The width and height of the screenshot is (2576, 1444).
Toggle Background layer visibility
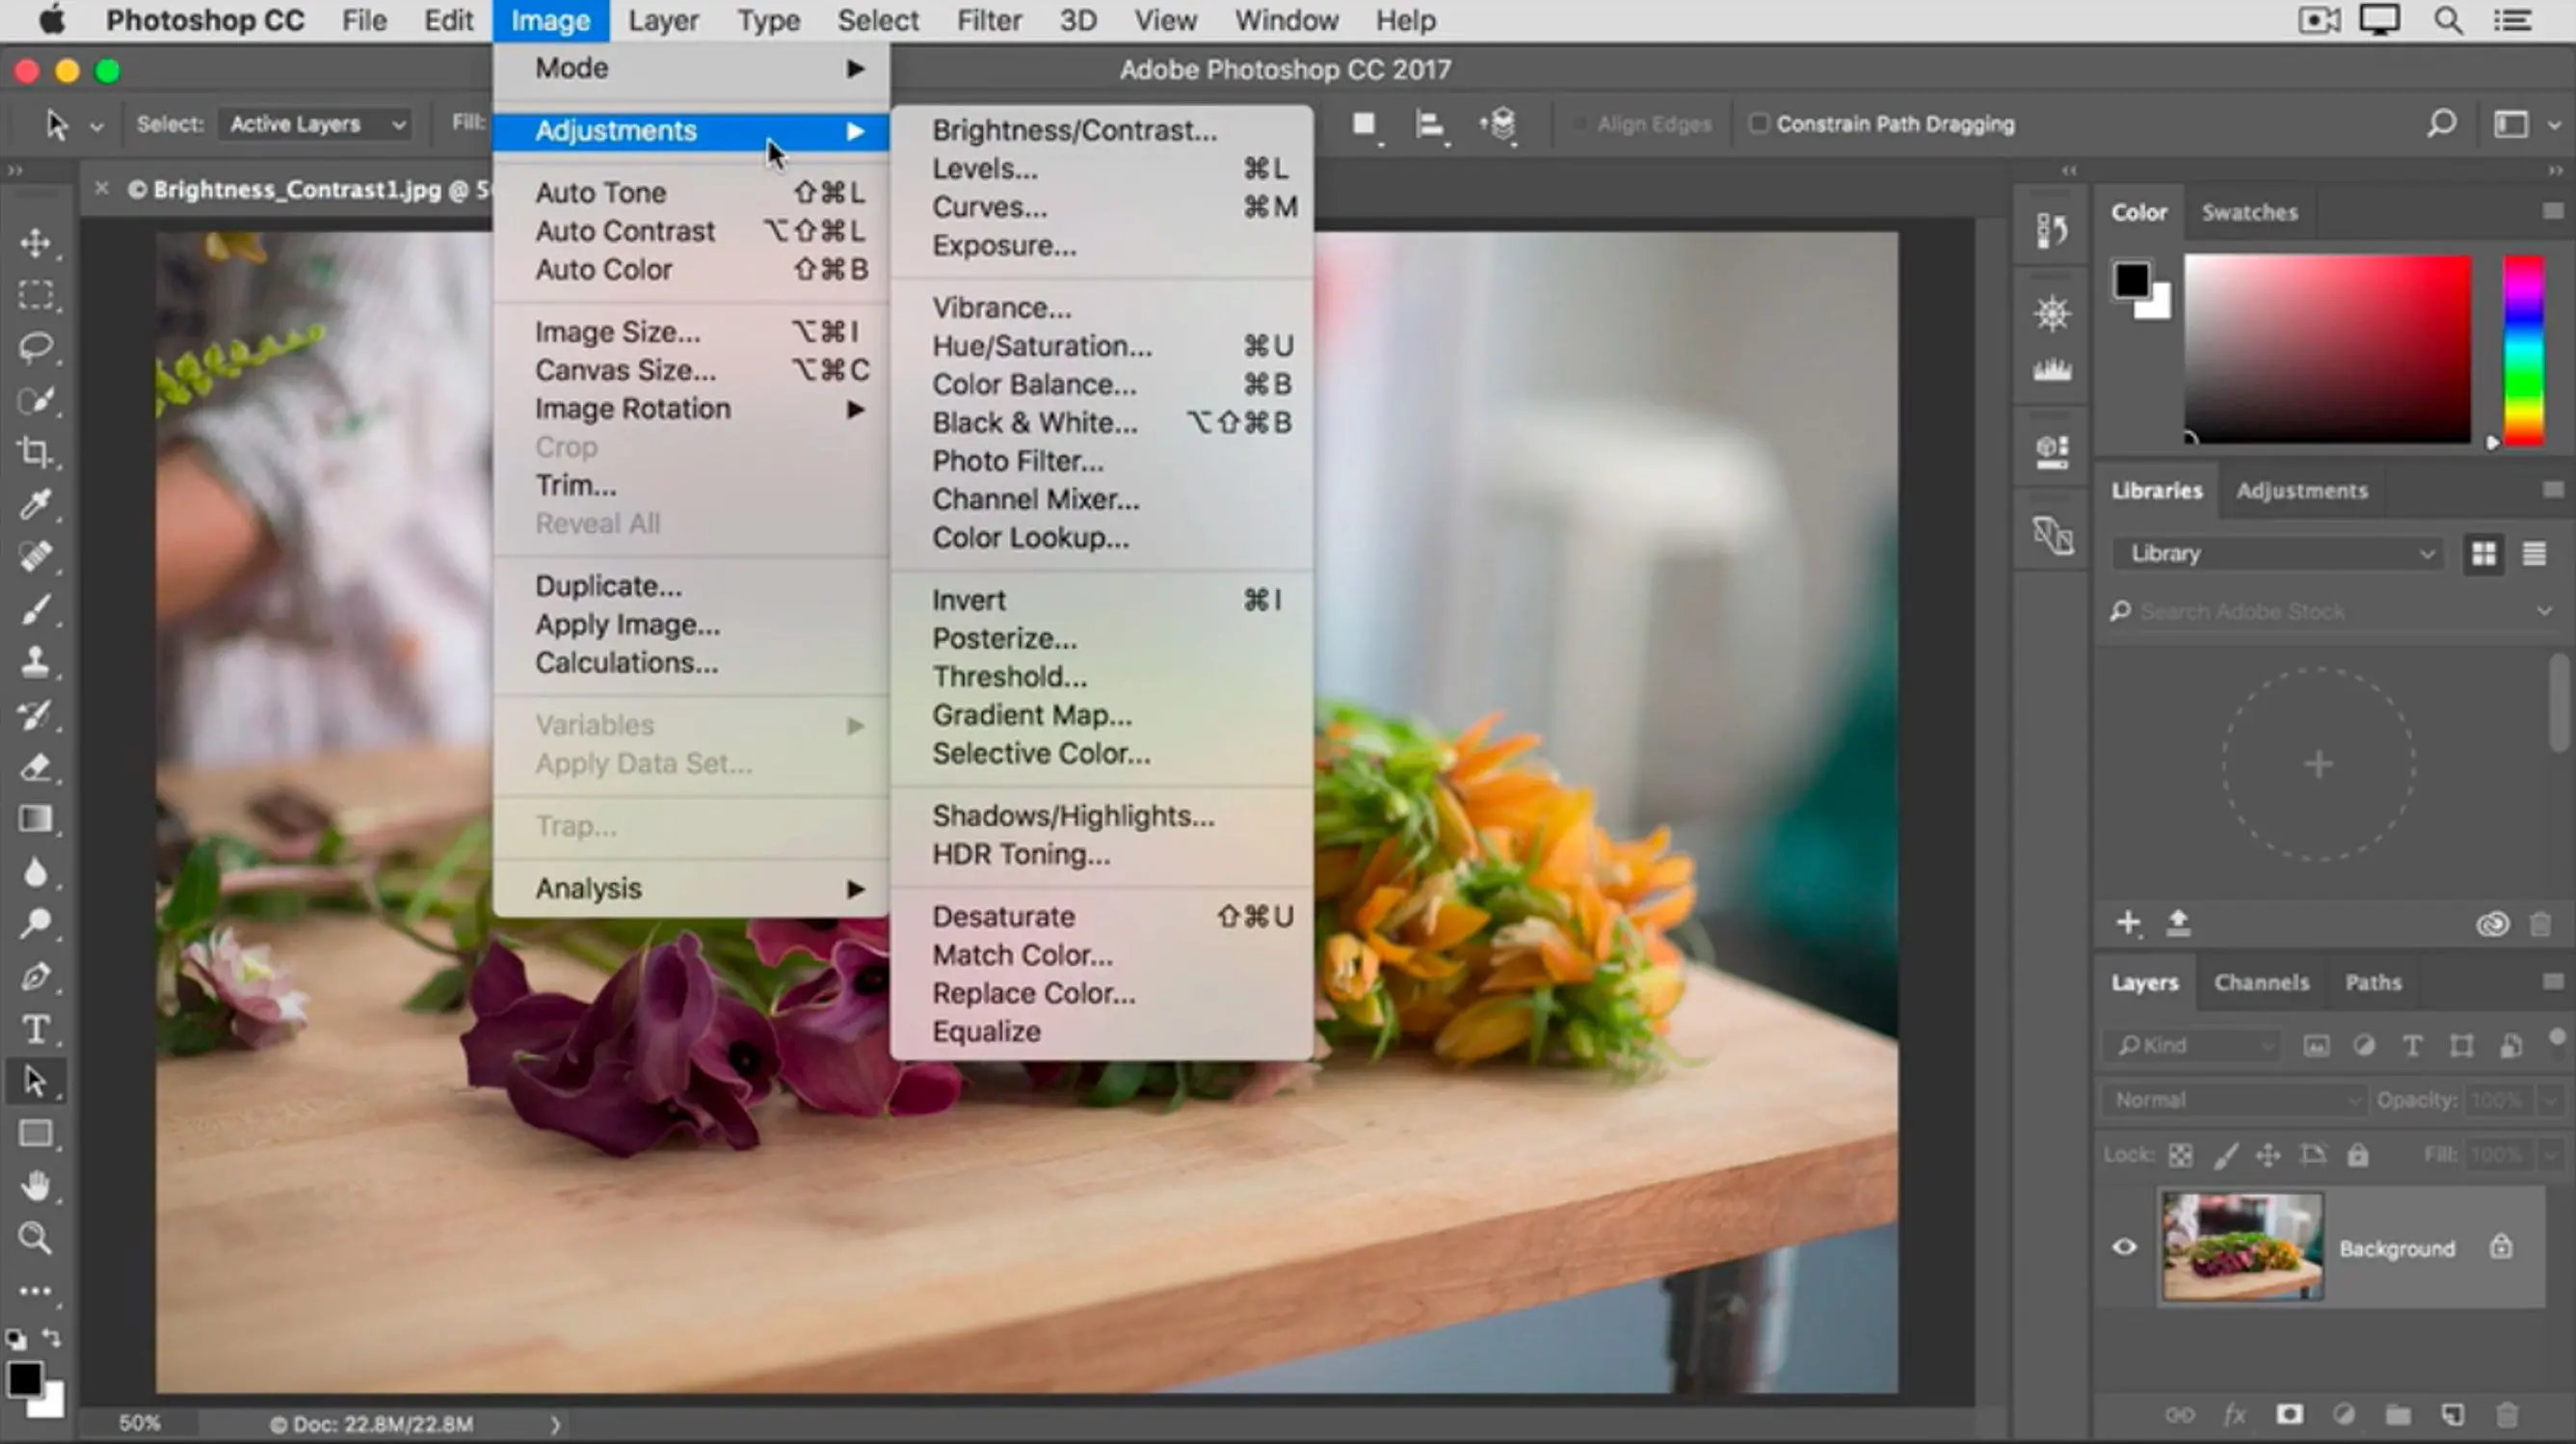[2123, 1245]
